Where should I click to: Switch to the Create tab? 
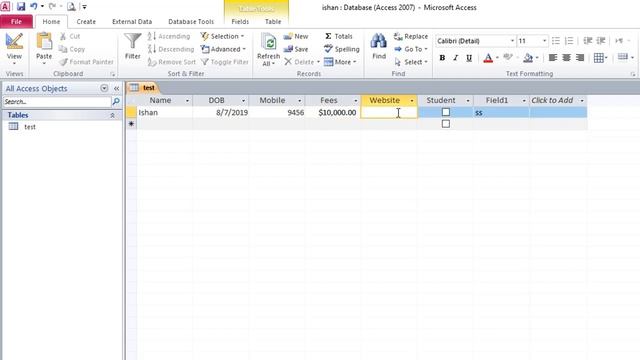point(86,22)
